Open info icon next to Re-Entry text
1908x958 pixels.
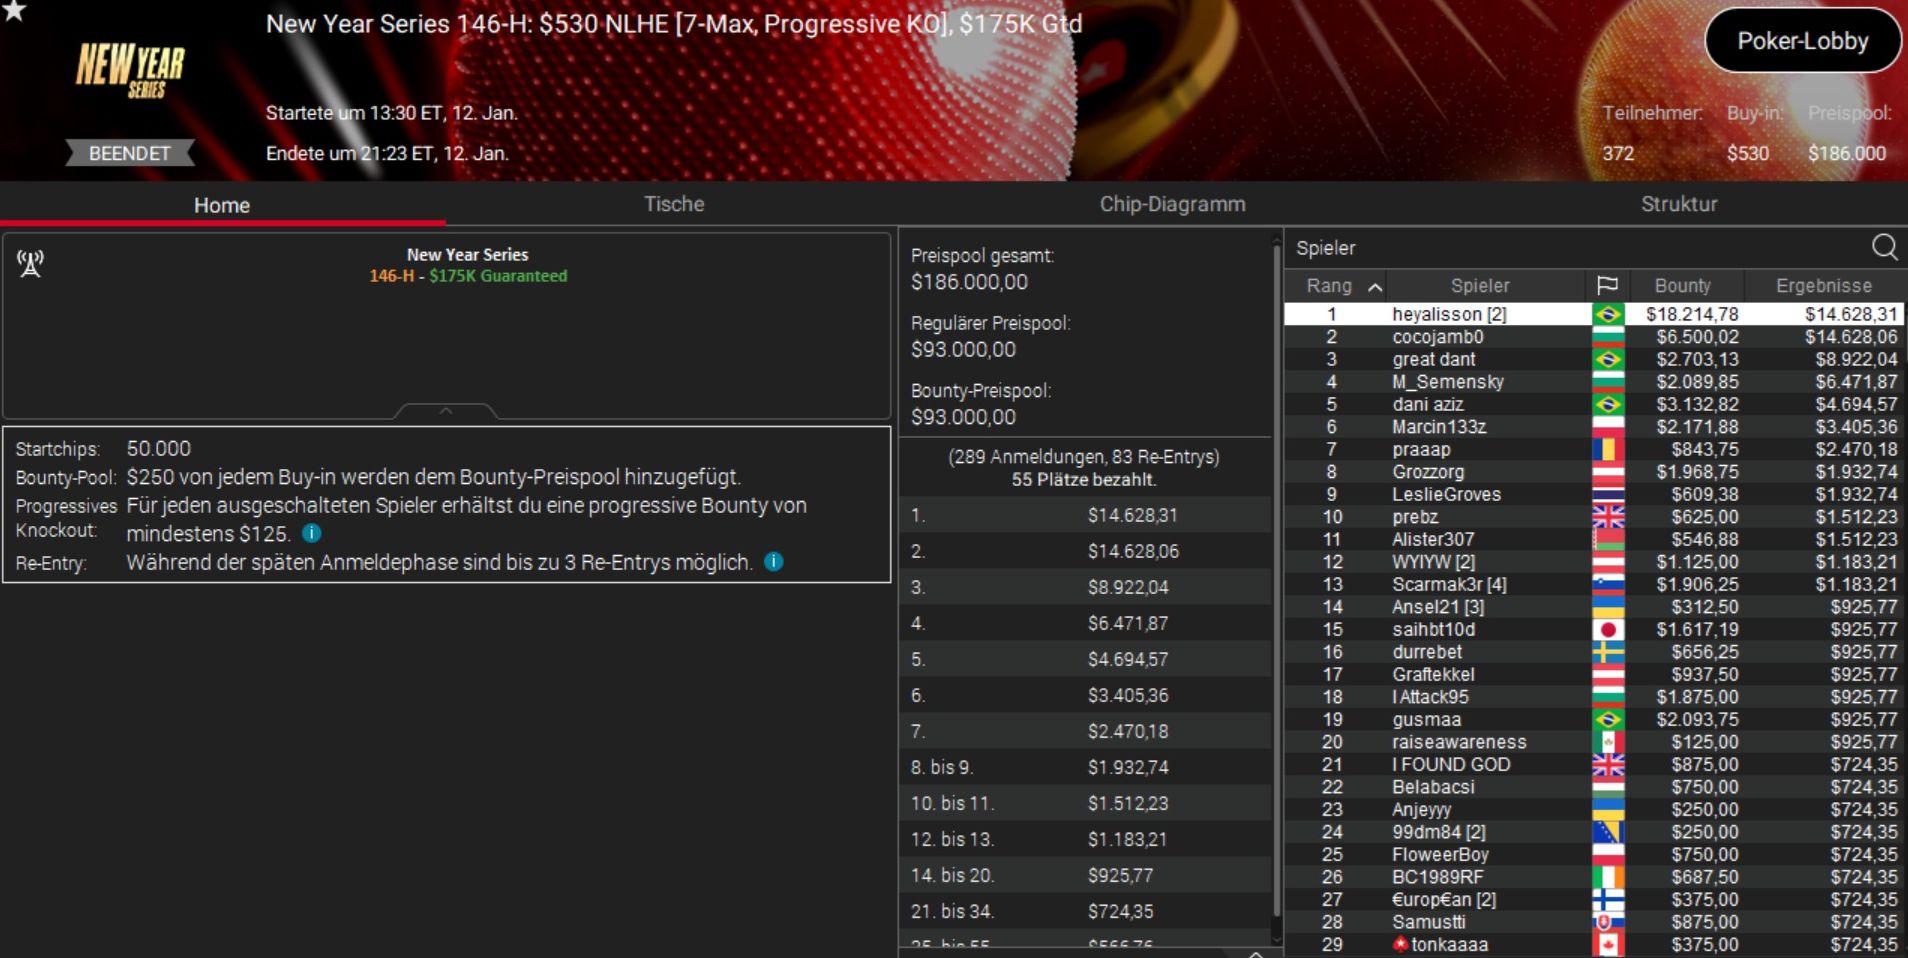click(x=773, y=562)
